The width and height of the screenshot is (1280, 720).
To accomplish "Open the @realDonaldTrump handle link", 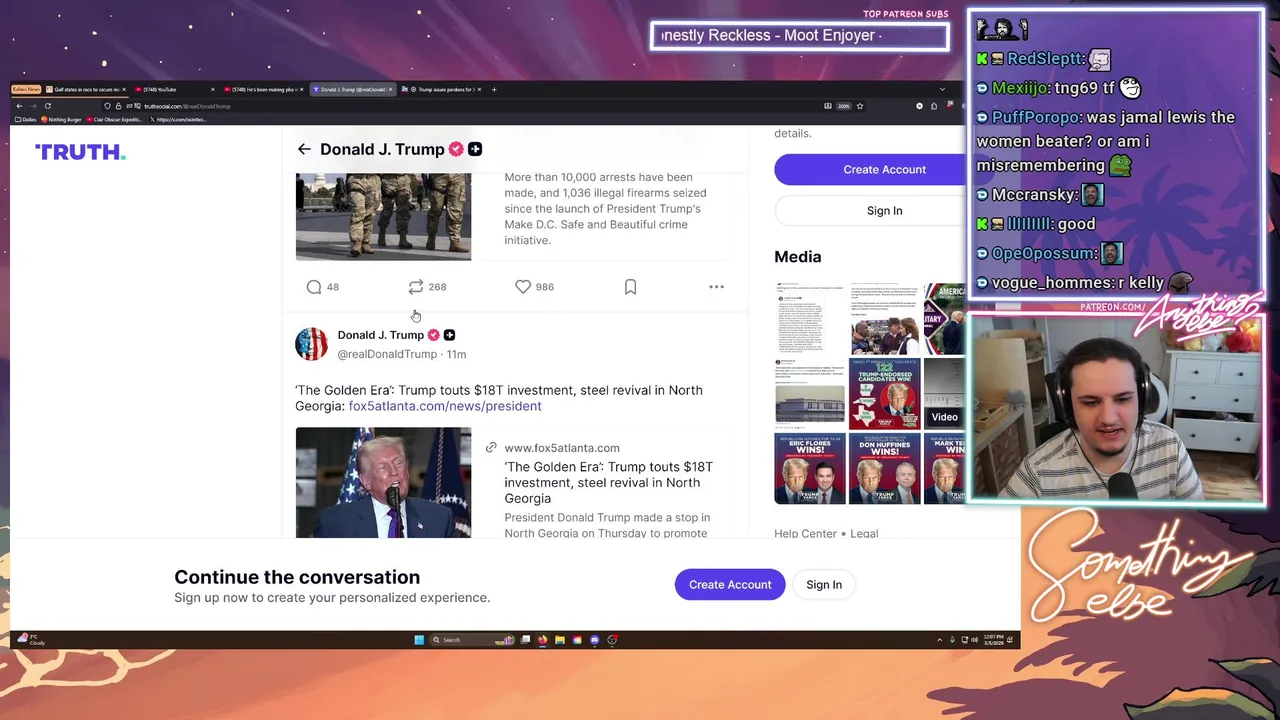I will 387,354.
